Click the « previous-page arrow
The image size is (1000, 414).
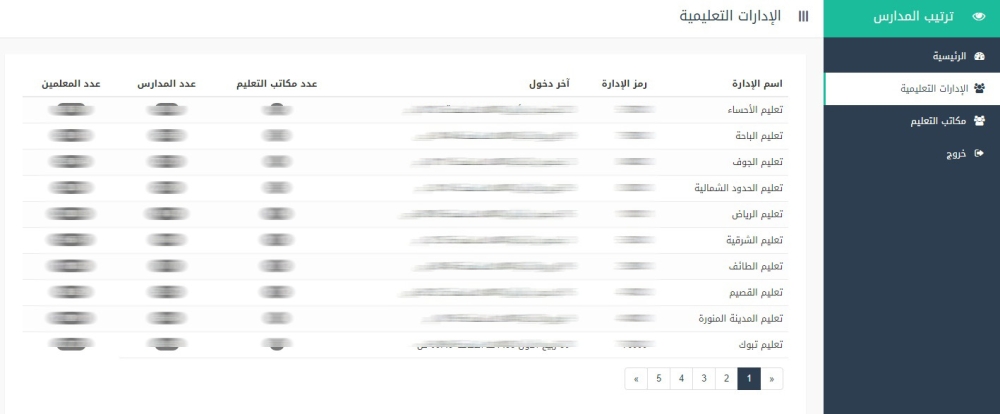tap(772, 379)
